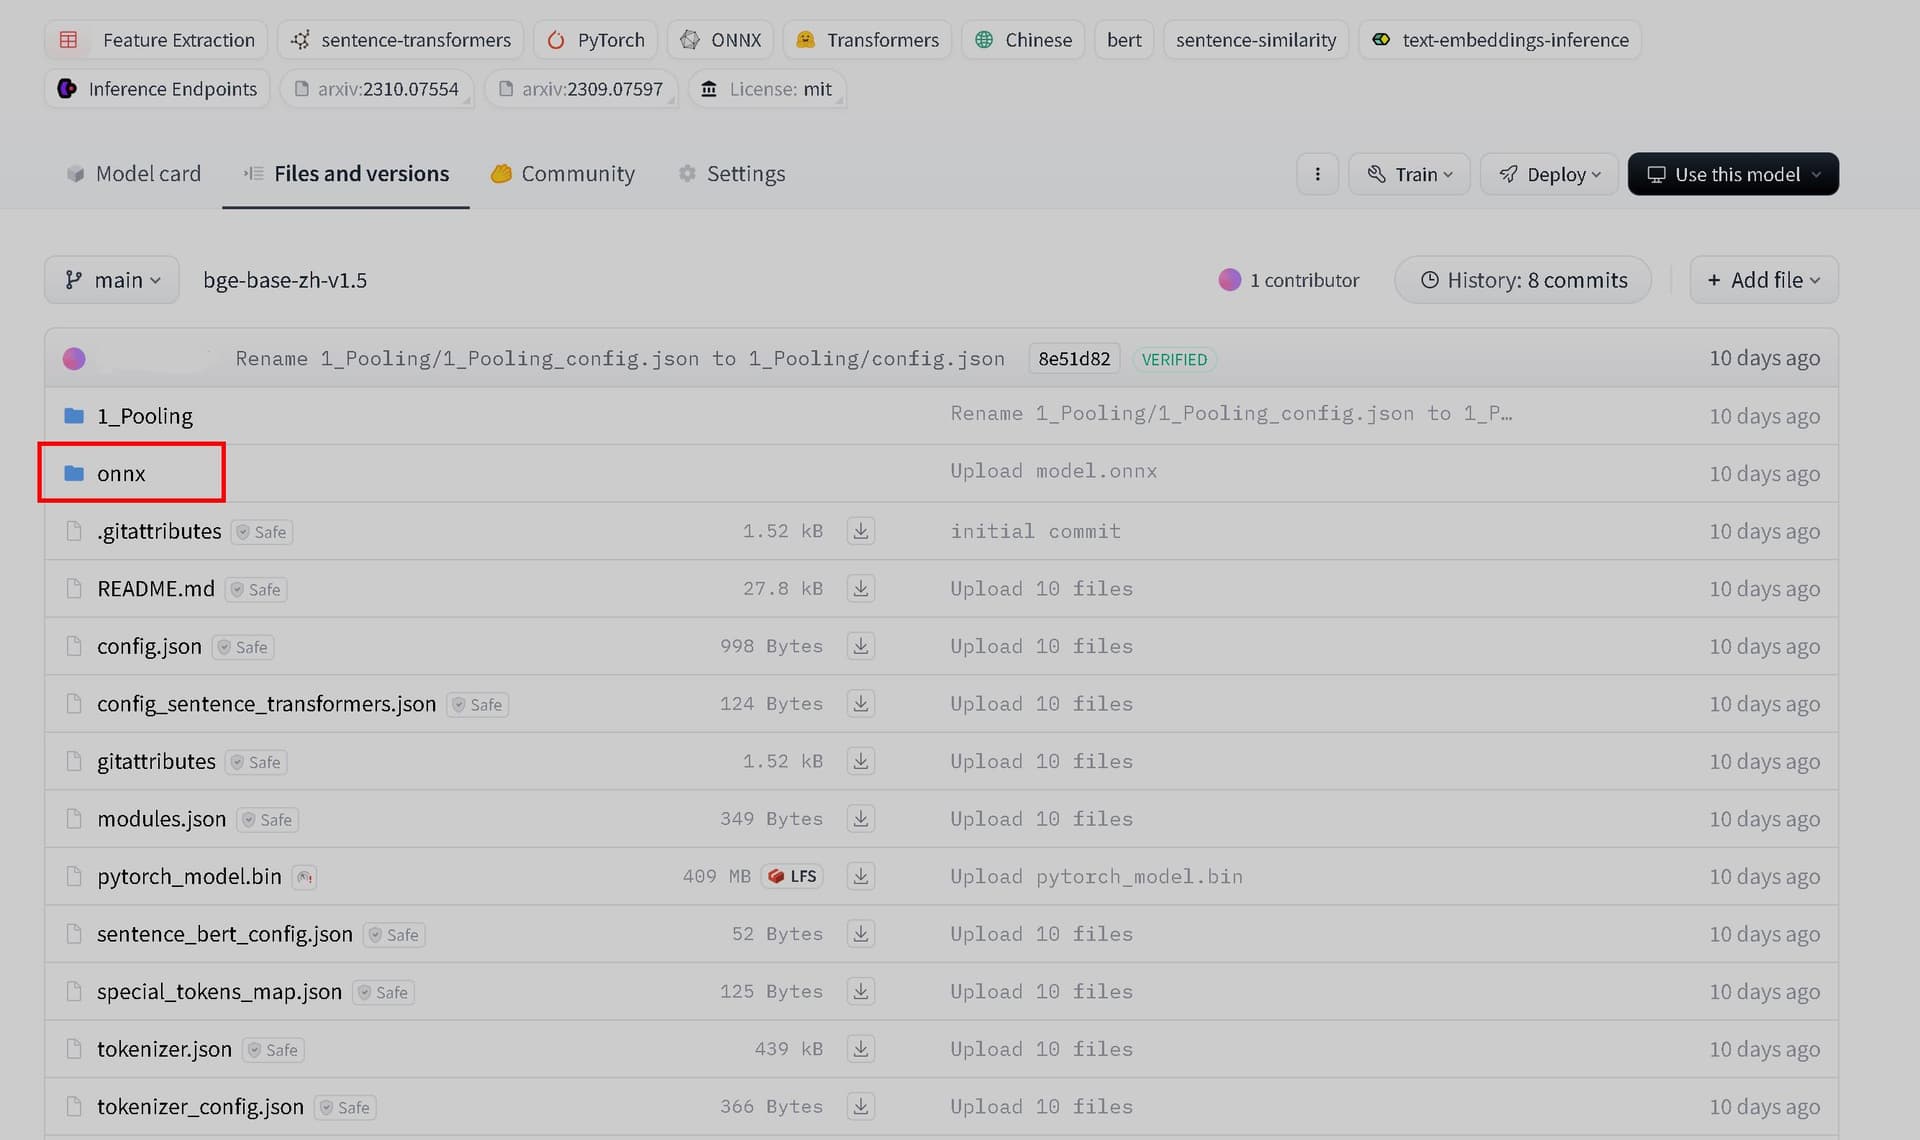Click the ONNX tag

(720, 40)
